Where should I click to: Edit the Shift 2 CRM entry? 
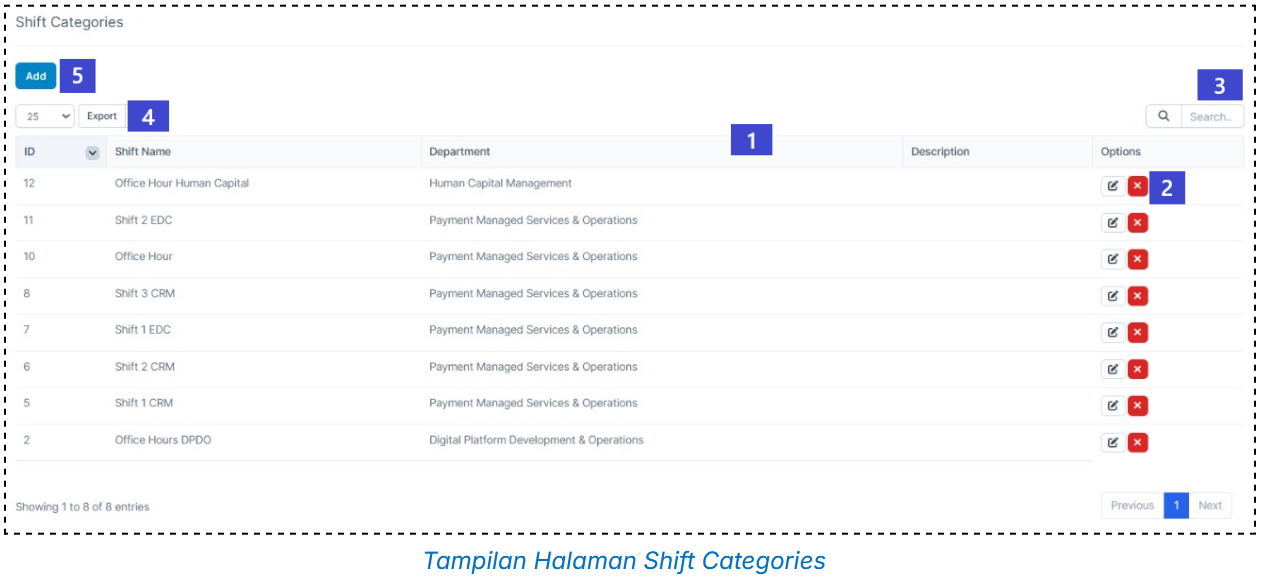[1112, 370]
